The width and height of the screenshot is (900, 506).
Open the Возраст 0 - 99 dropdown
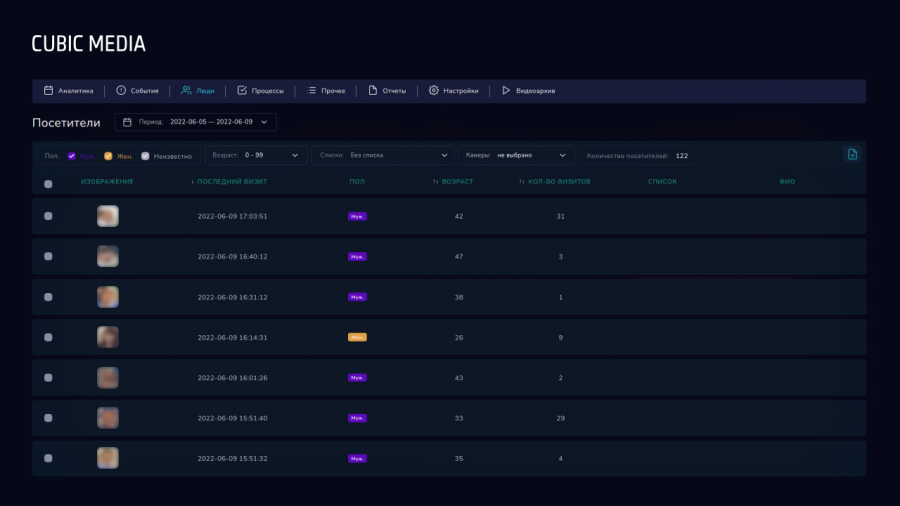click(256, 156)
